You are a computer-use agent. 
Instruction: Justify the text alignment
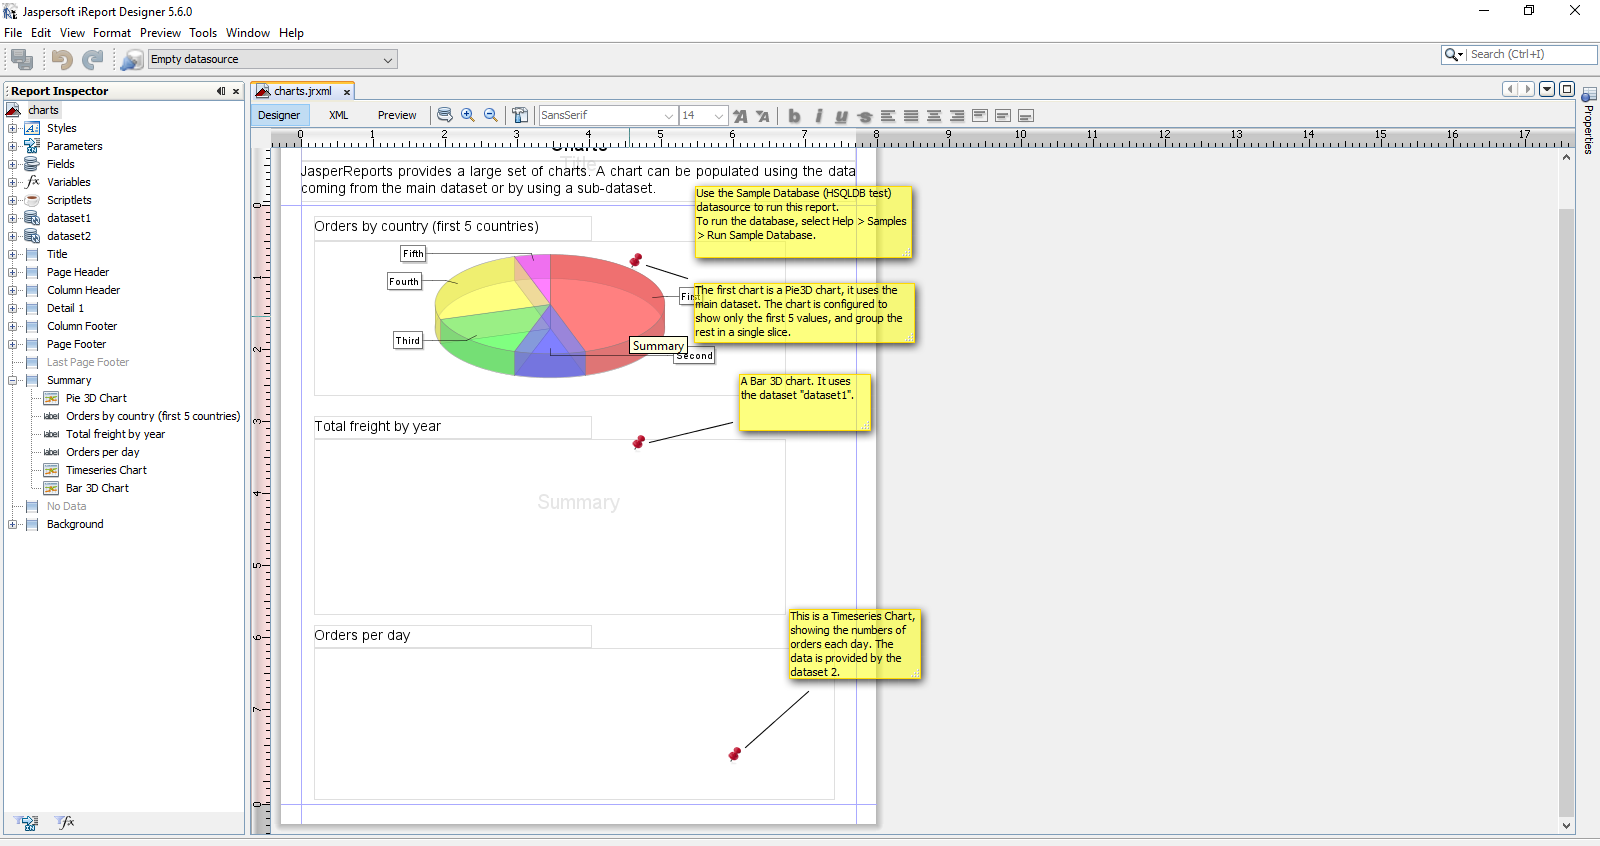click(911, 116)
